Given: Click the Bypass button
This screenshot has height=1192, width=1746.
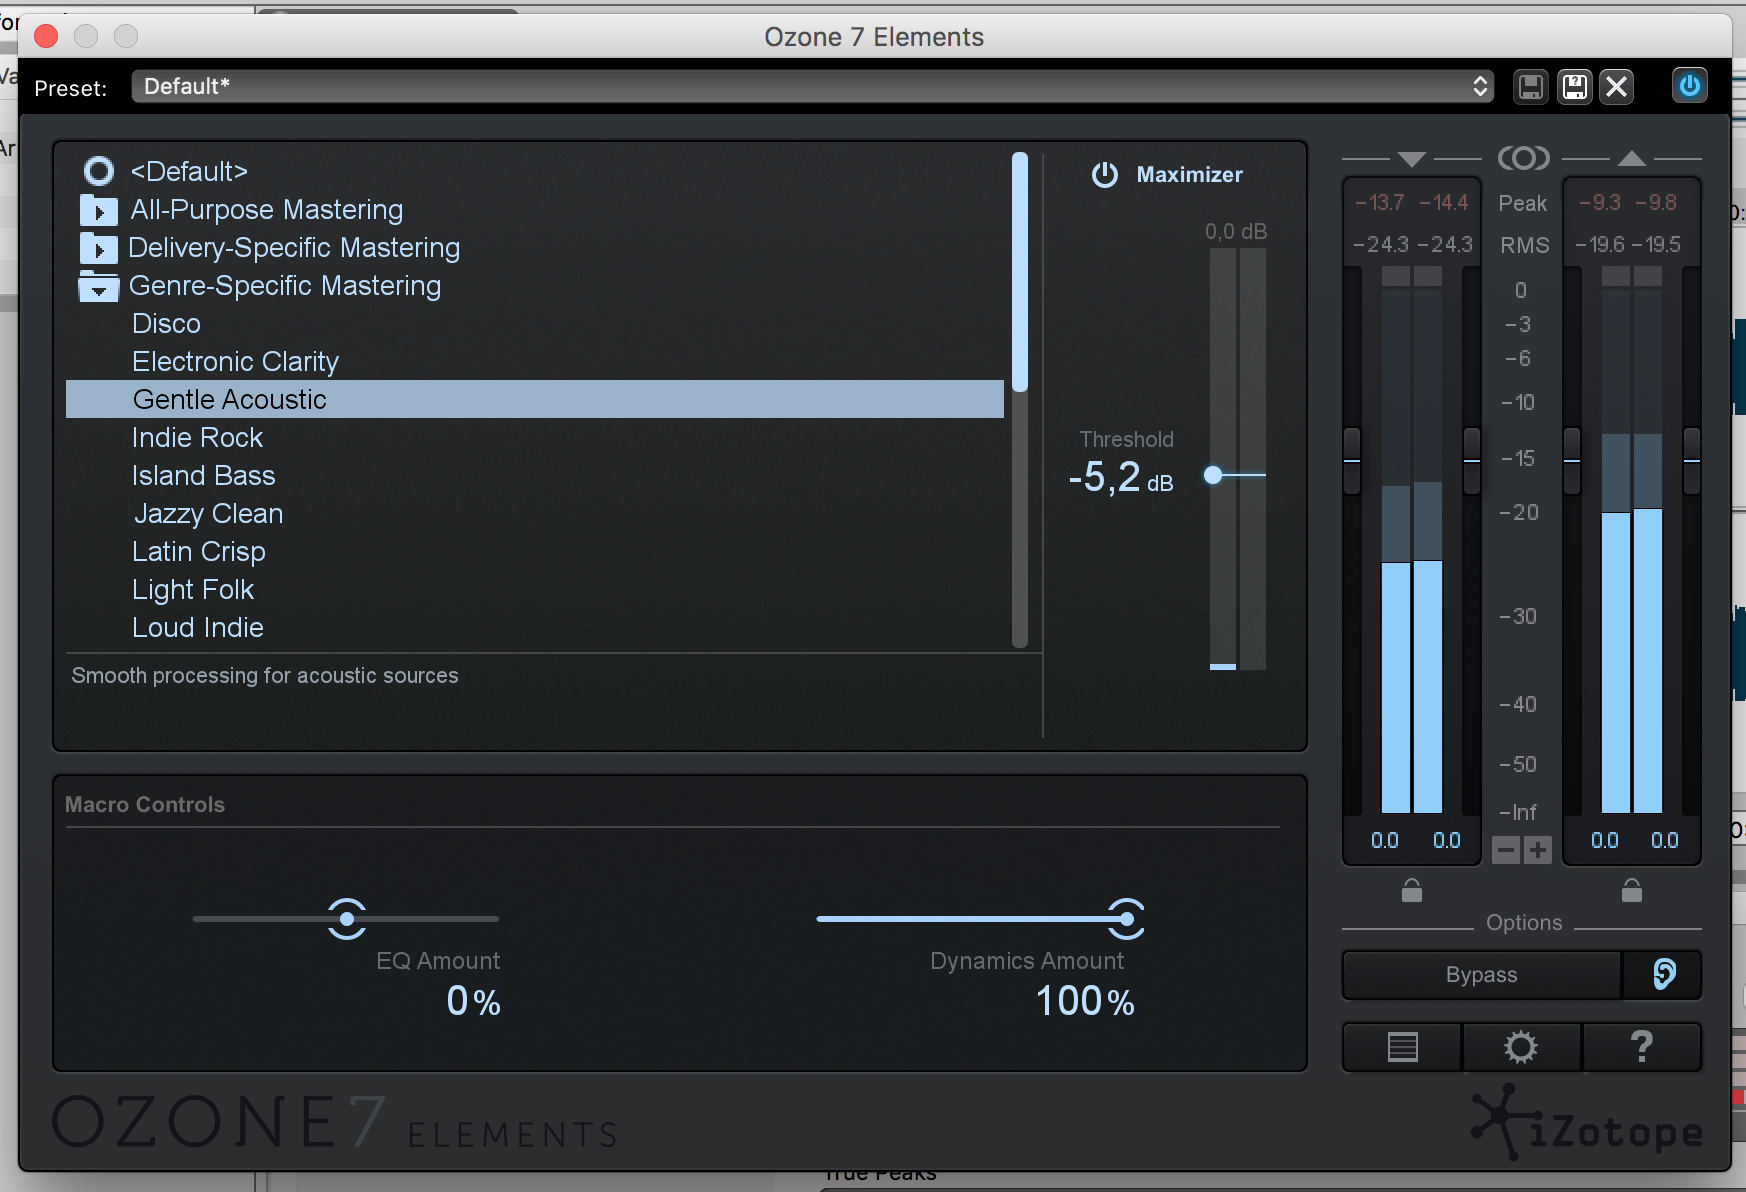Looking at the screenshot, I should point(1481,975).
